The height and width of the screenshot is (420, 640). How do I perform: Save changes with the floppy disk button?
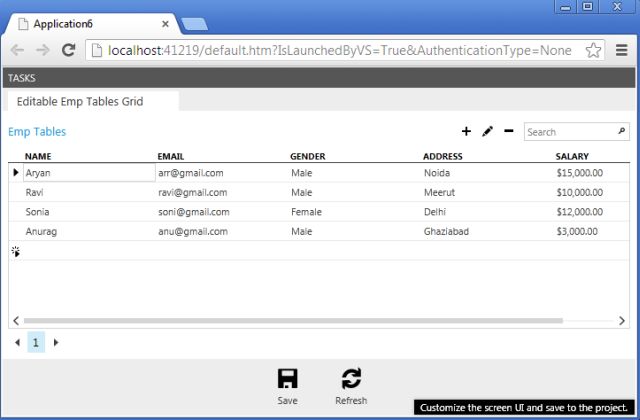[x=287, y=386]
